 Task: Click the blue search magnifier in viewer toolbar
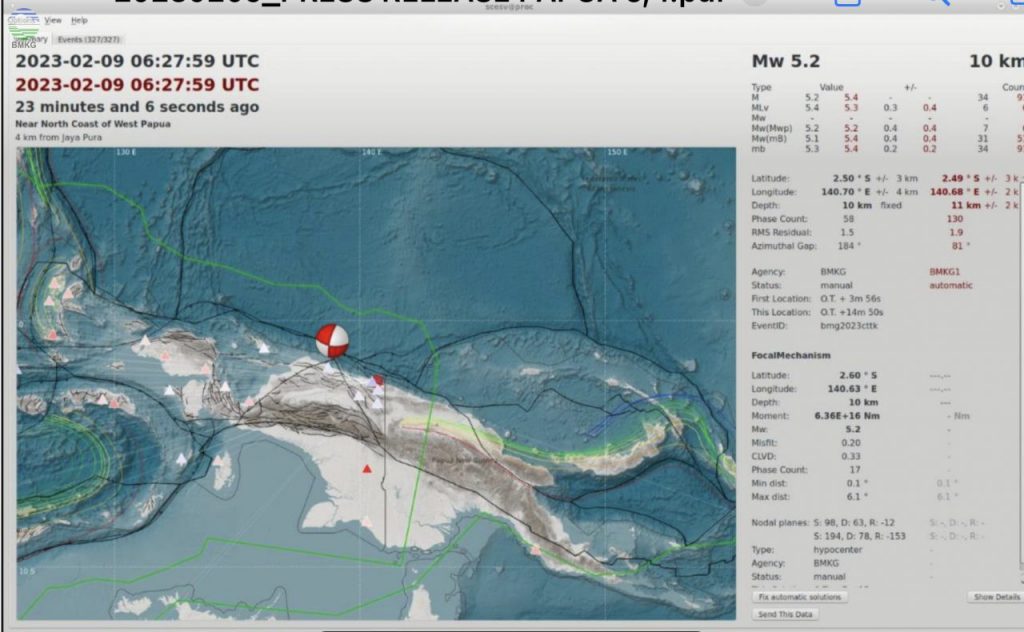(x=939, y=3)
